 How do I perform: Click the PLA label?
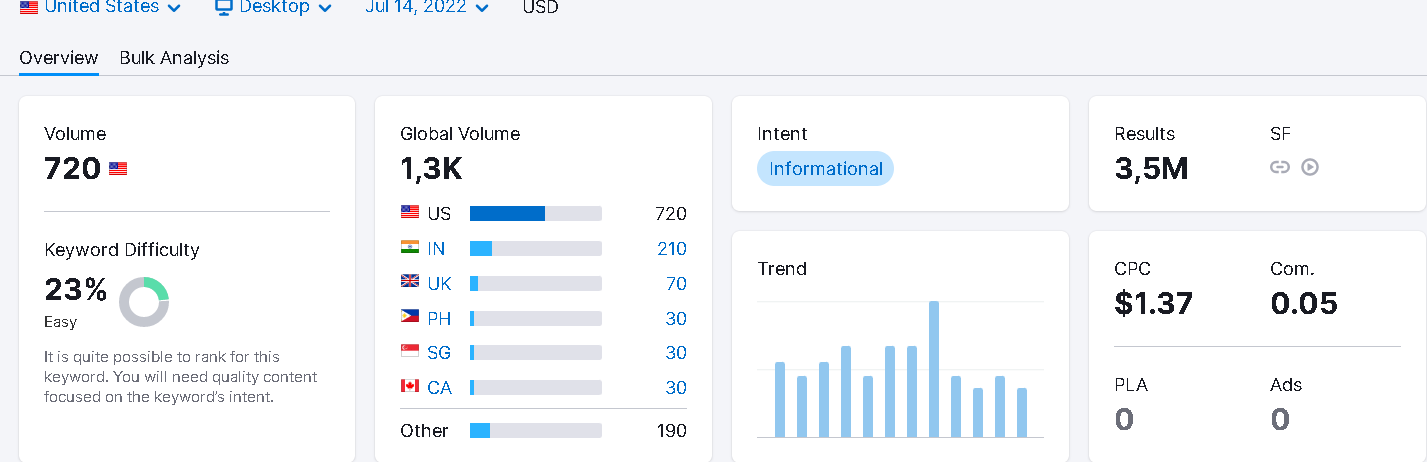pyautogui.click(x=1131, y=385)
